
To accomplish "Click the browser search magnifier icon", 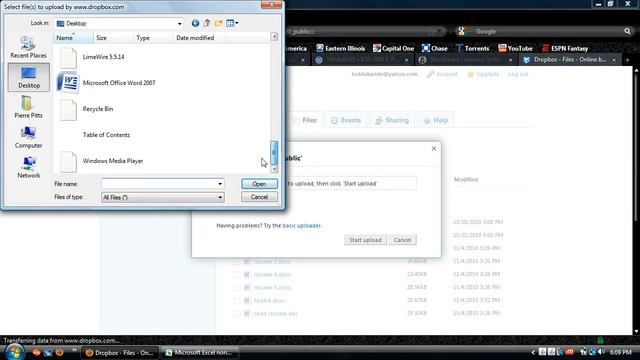I will (627, 31).
